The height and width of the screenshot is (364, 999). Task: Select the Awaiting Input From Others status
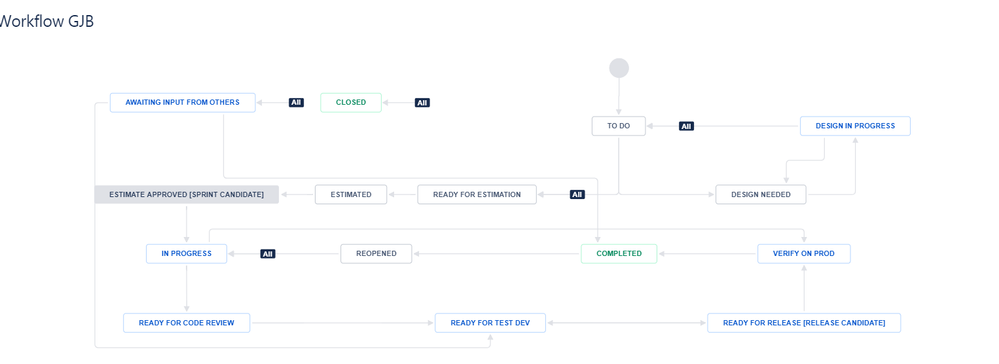[183, 103]
